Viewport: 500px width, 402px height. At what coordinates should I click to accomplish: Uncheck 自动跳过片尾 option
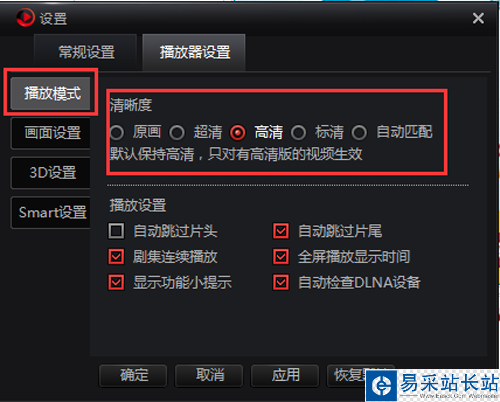click(x=281, y=231)
